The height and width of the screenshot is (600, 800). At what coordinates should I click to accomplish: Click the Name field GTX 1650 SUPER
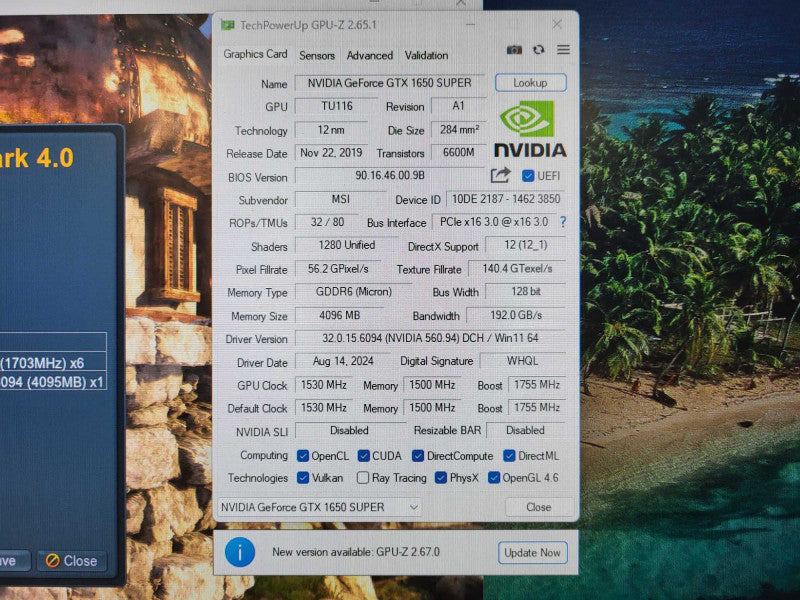pos(390,83)
